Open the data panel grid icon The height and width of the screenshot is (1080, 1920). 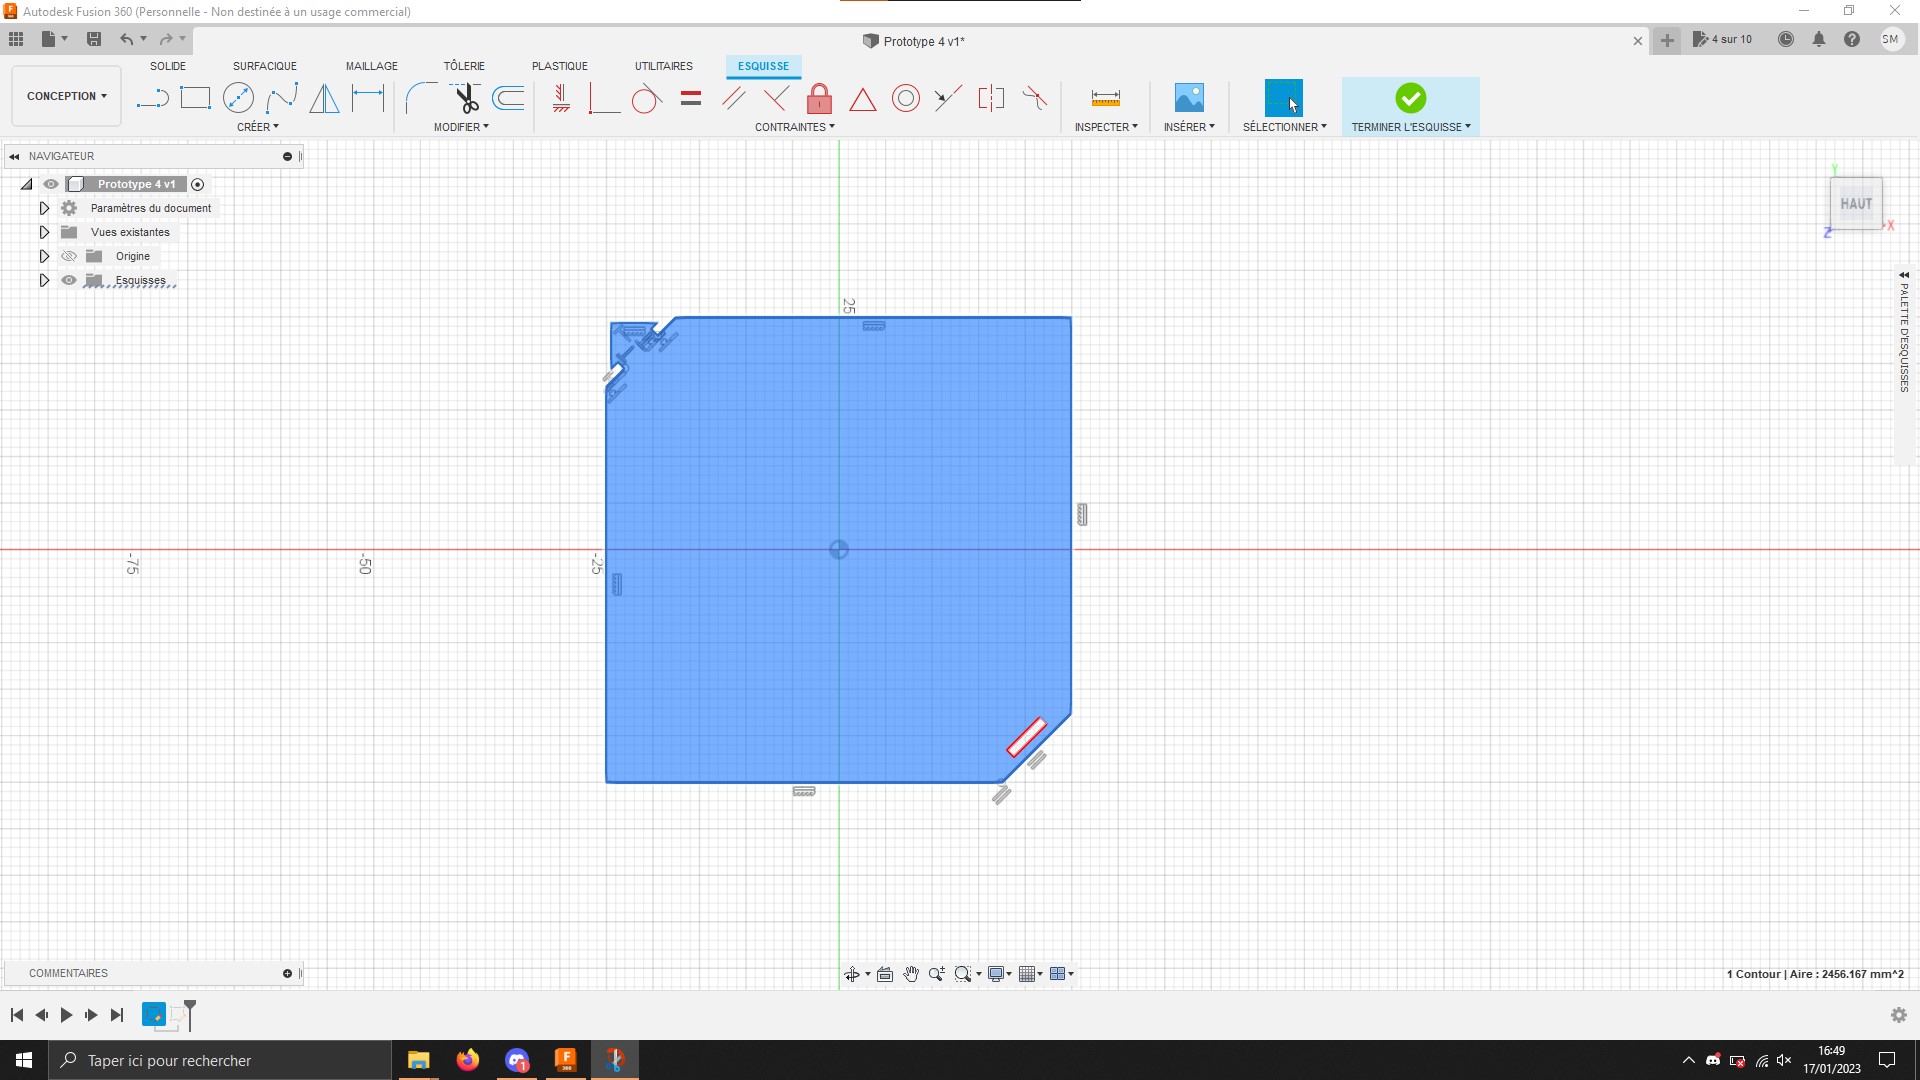click(x=16, y=39)
